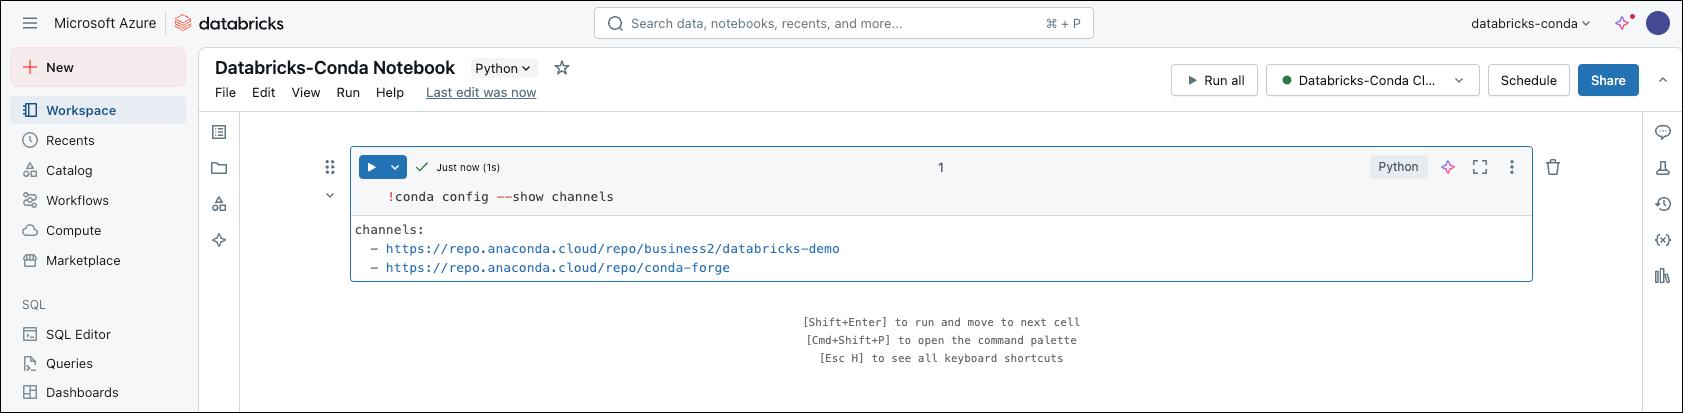Click the Schedule button
Viewport: 1683px width, 413px height.
point(1528,80)
